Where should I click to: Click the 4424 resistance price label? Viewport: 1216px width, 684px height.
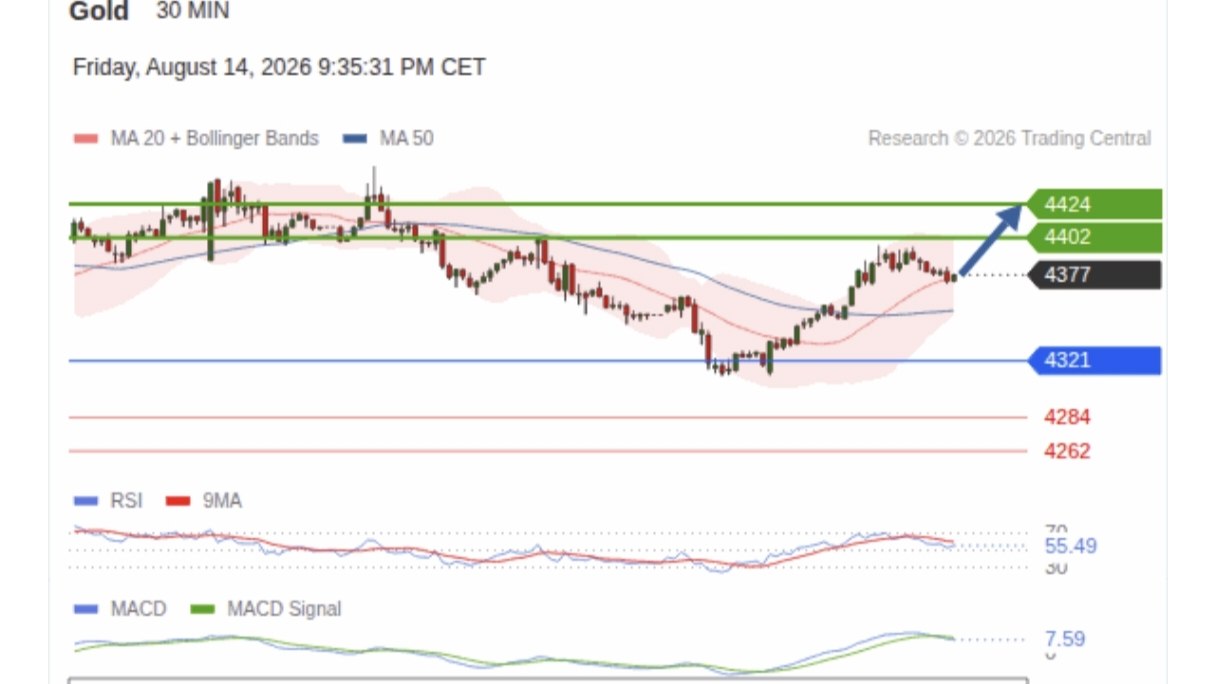[1094, 205]
